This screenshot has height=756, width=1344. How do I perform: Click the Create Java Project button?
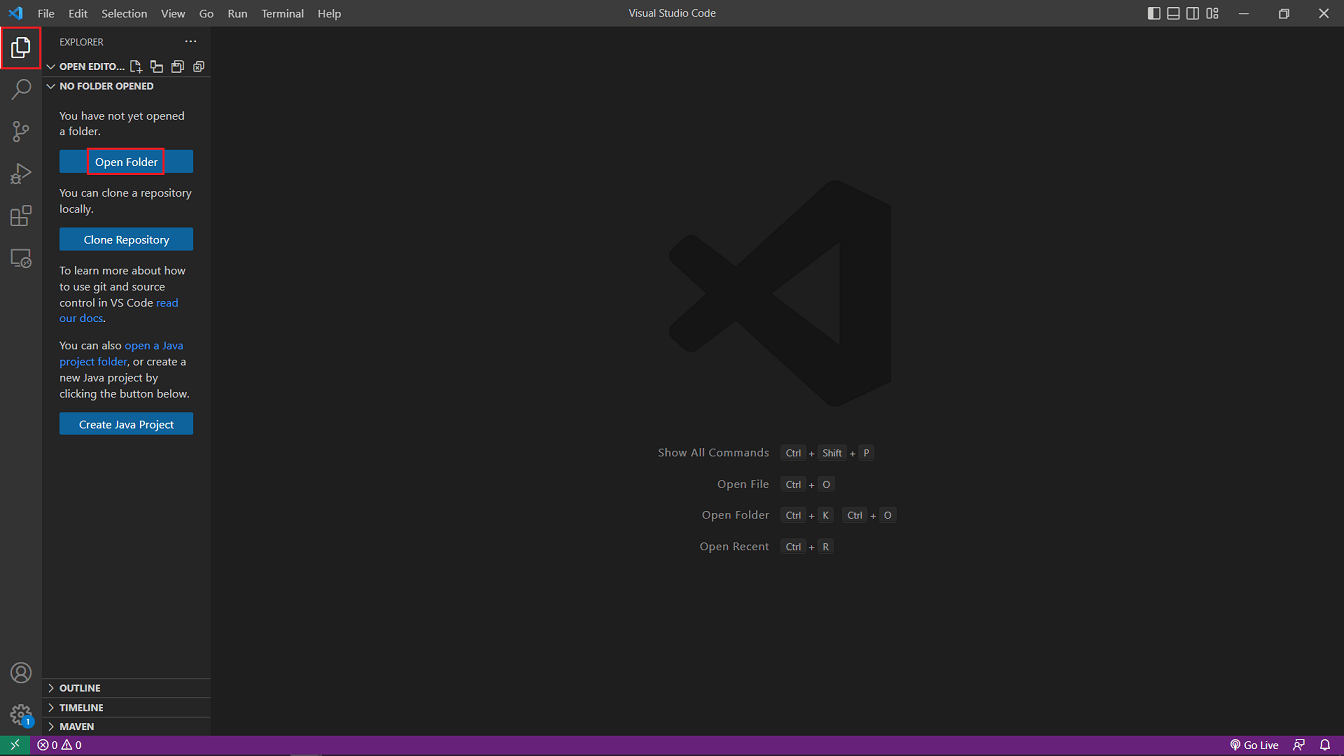point(126,424)
